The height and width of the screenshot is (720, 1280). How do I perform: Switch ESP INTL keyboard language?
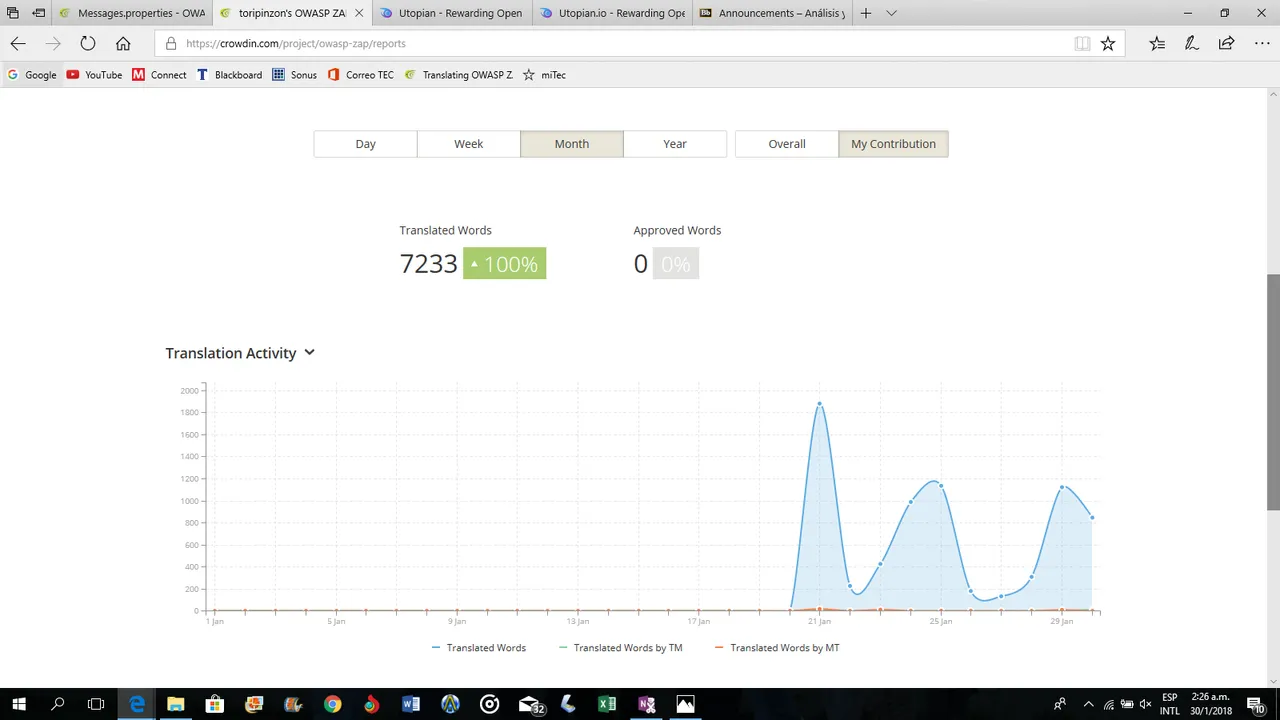[x=1170, y=704]
